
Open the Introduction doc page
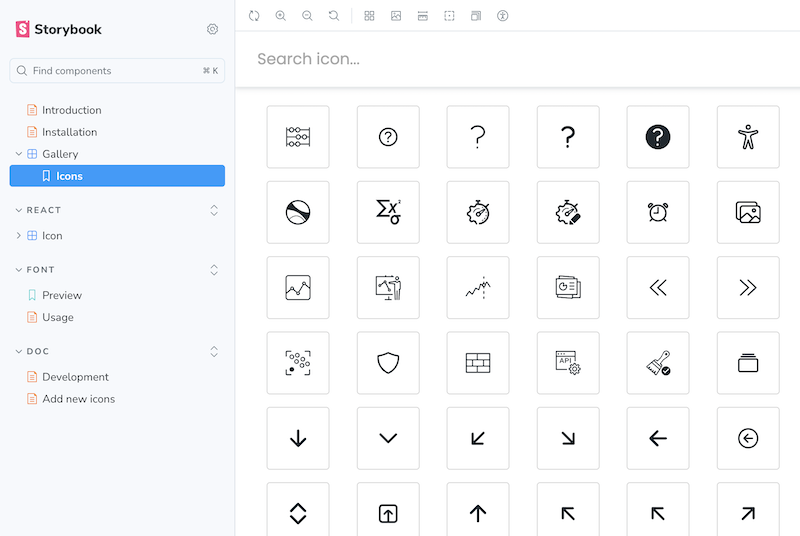pos(71,110)
